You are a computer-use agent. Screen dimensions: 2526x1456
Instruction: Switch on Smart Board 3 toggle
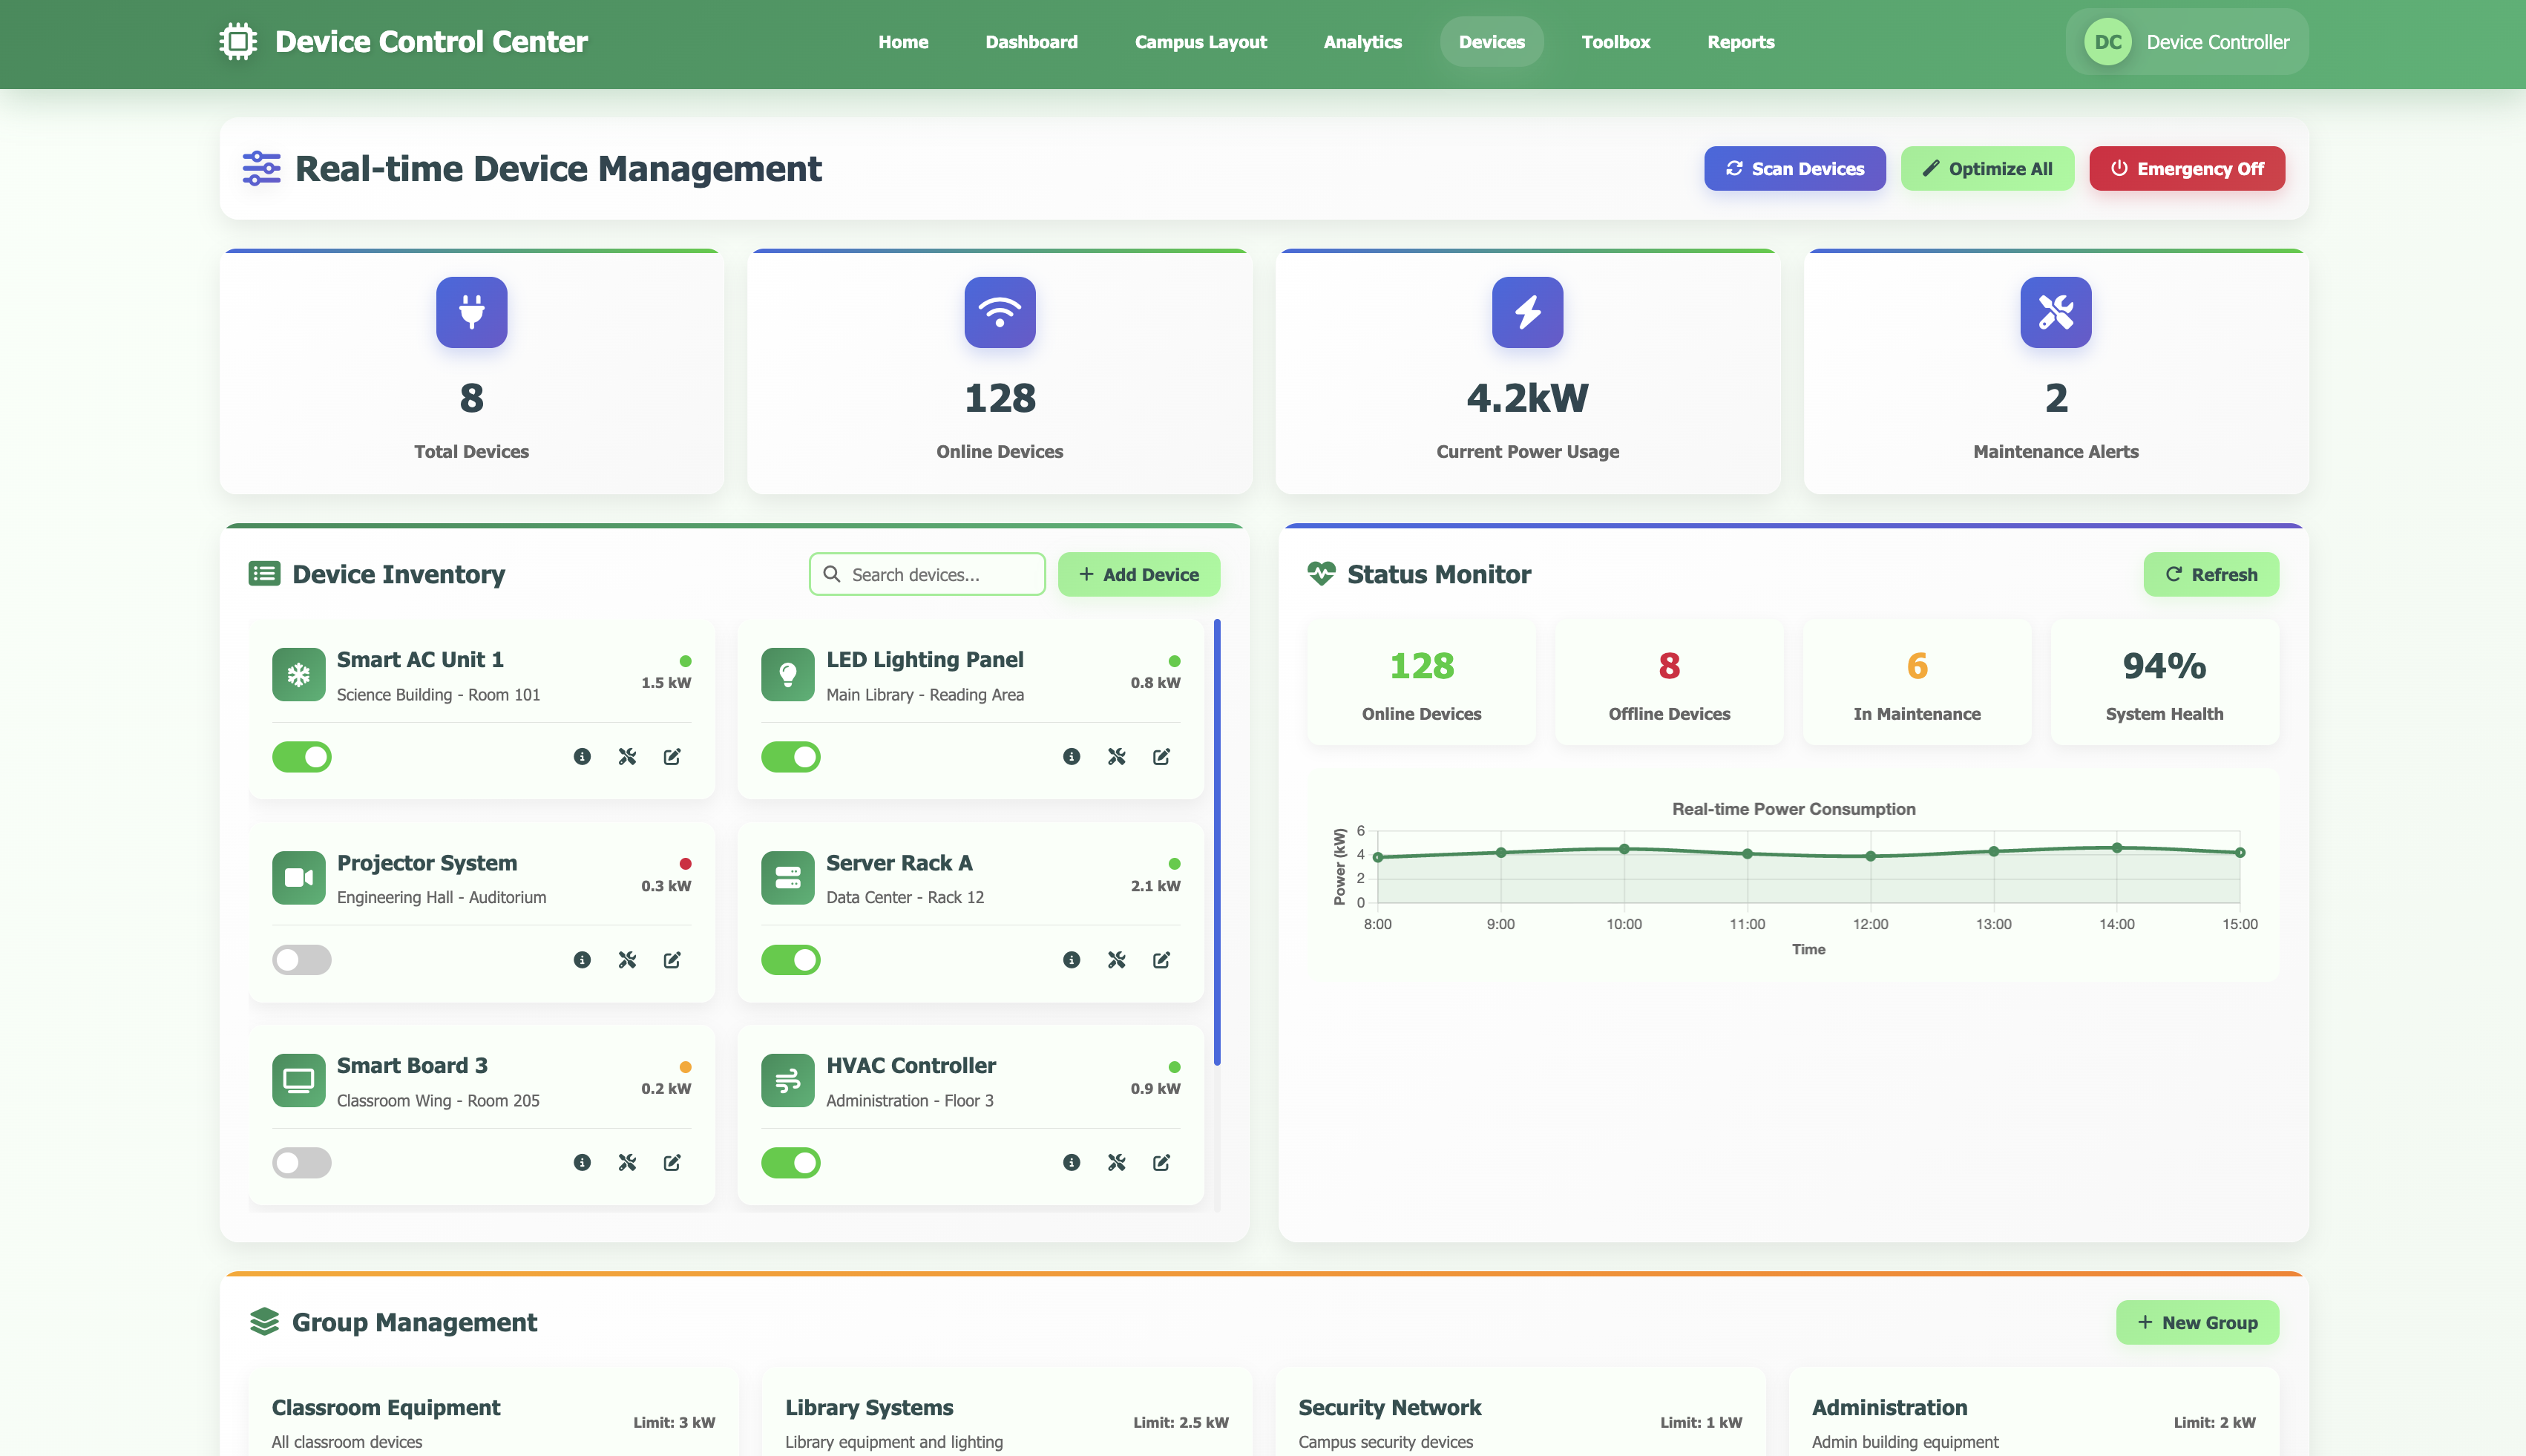tap(302, 1162)
